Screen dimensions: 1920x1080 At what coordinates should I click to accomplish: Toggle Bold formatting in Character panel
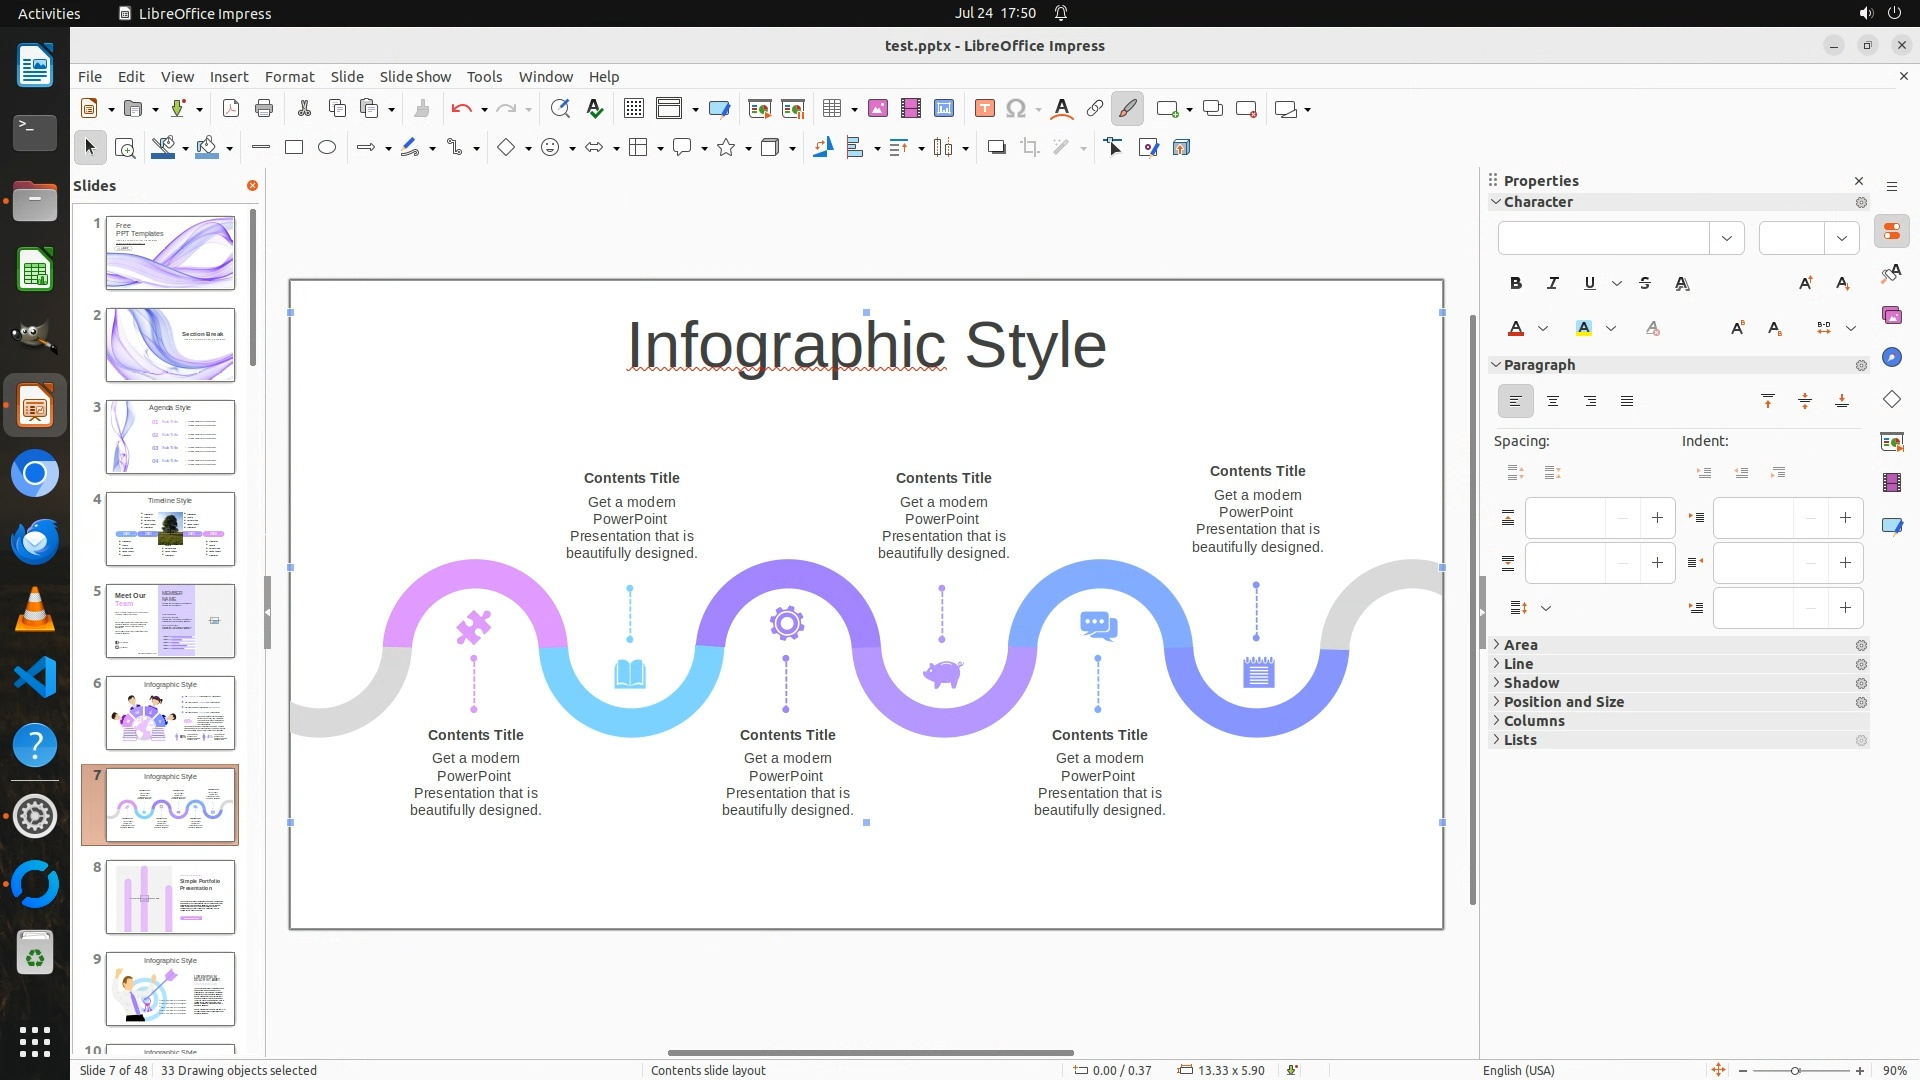[1515, 284]
